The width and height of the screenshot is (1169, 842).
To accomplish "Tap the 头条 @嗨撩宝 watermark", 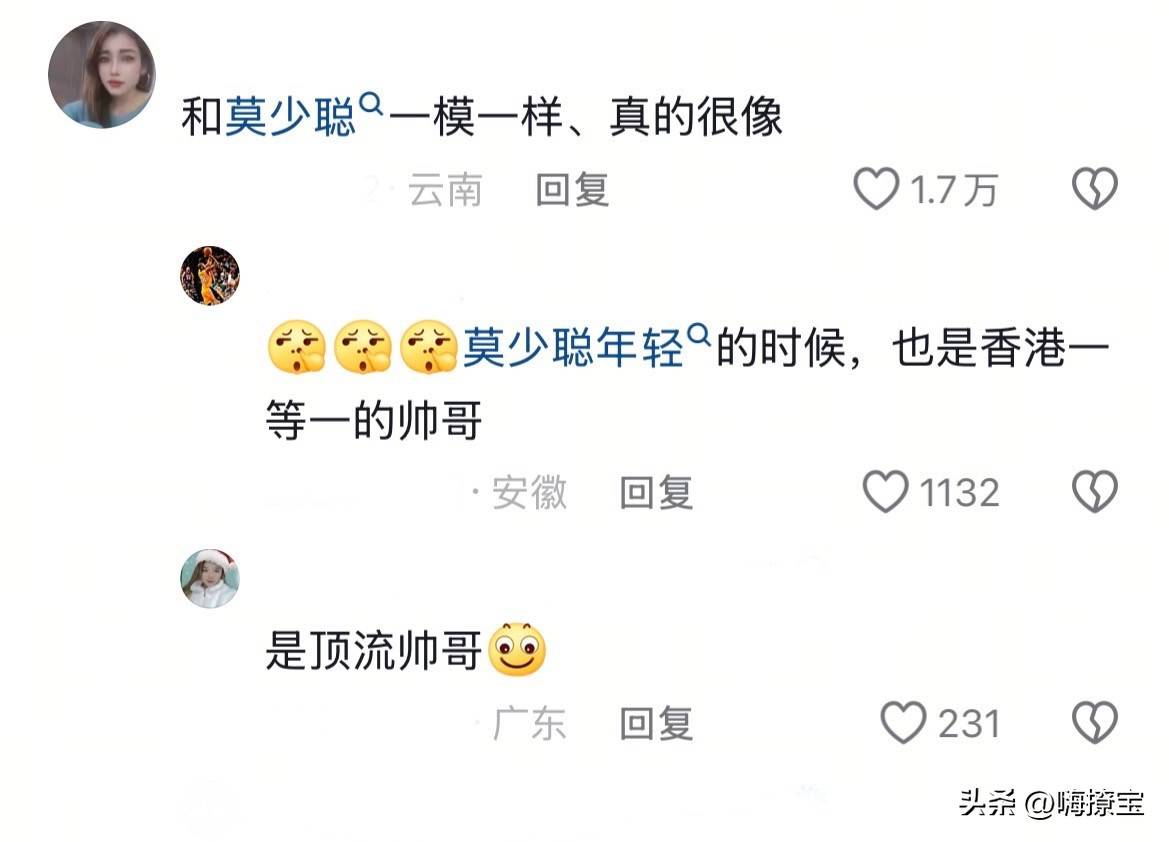I will click(1051, 802).
